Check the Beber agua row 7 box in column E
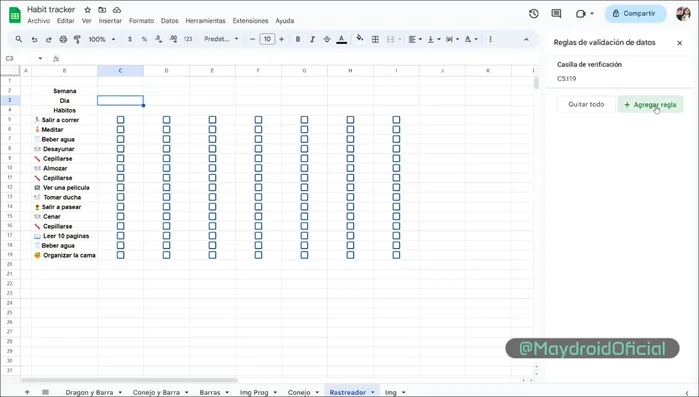Screen dimensions: 699x397 click(x=212, y=139)
